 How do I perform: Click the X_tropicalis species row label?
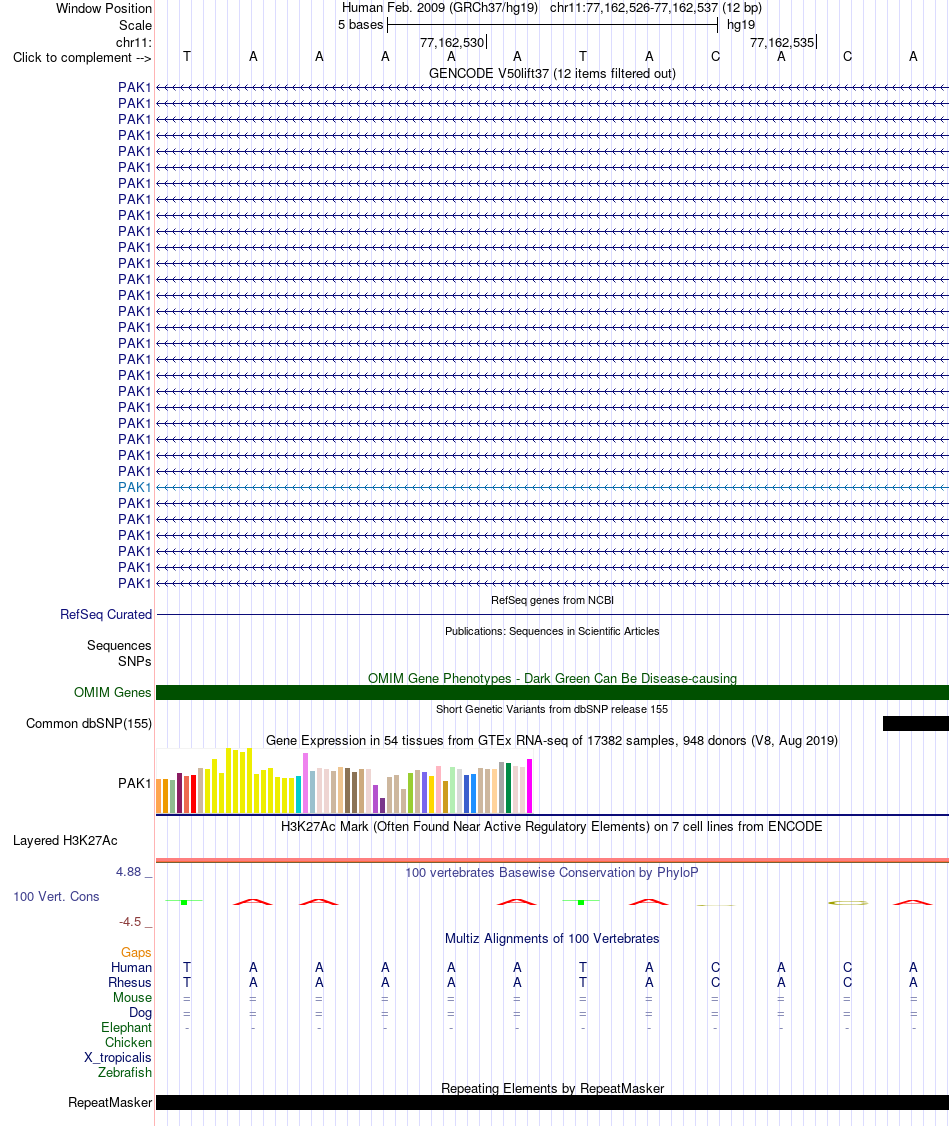118,1057
